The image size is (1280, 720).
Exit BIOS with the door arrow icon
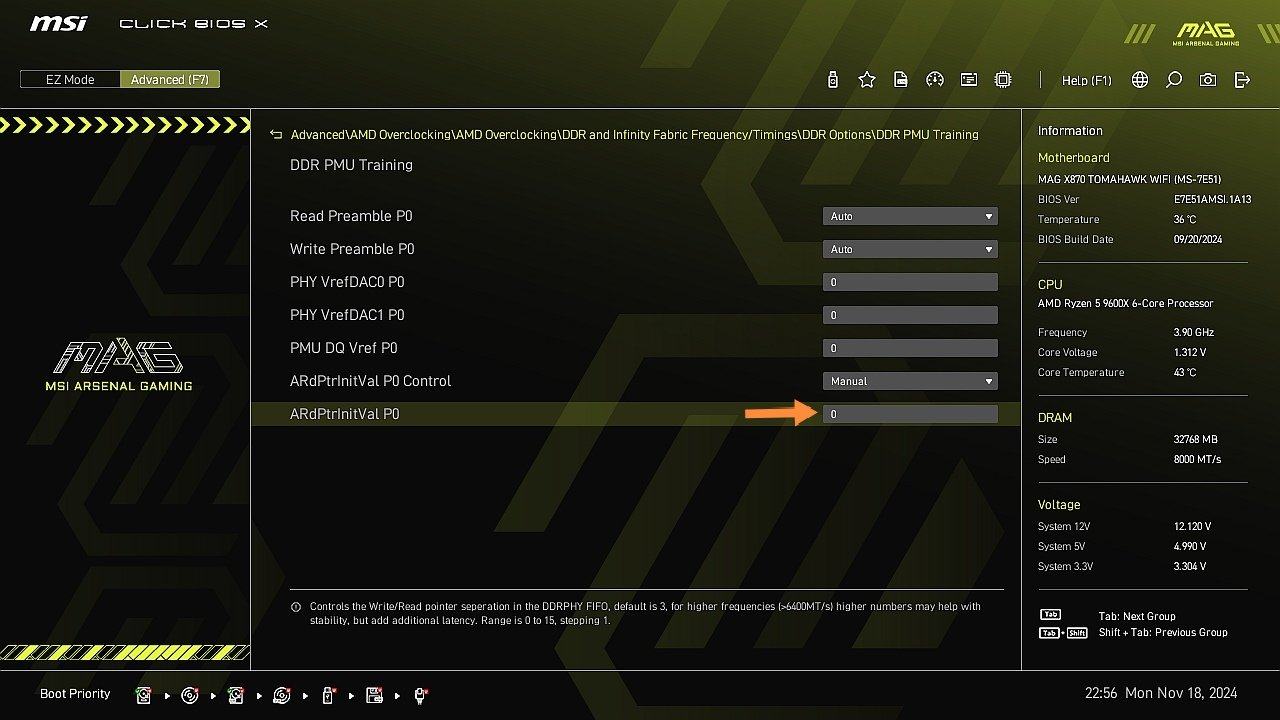point(1242,80)
